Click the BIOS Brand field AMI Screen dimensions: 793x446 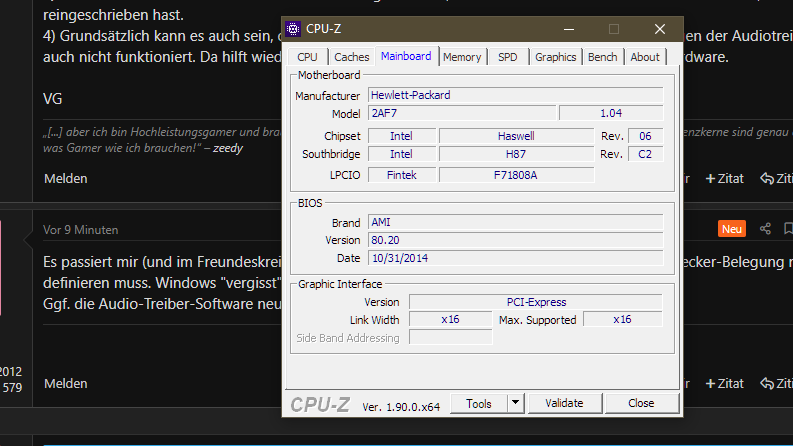pyautogui.click(x=515, y=222)
